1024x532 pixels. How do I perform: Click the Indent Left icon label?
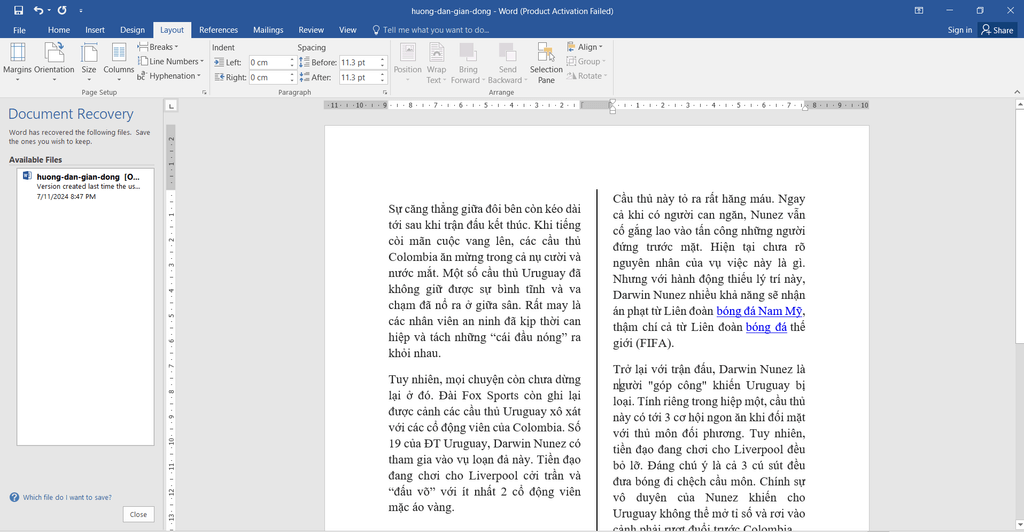(219, 63)
